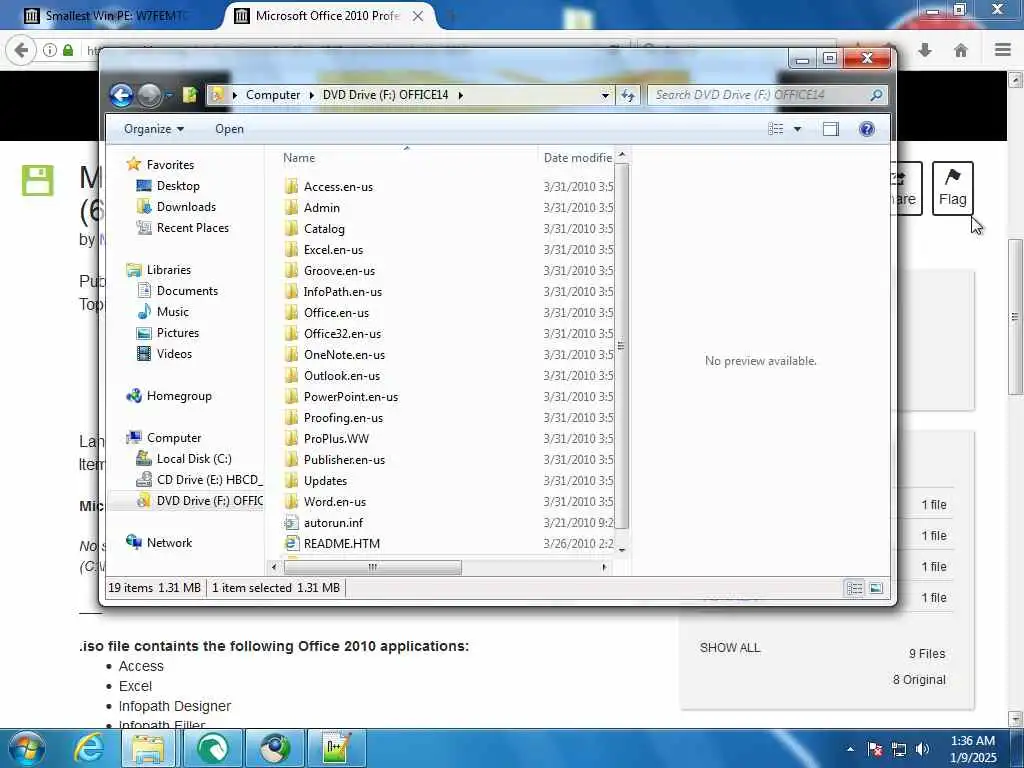Image resolution: width=1024 pixels, height=768 pixels.
Task: Select the Access.en-us folder icon
Action: (x=291, y=187)
